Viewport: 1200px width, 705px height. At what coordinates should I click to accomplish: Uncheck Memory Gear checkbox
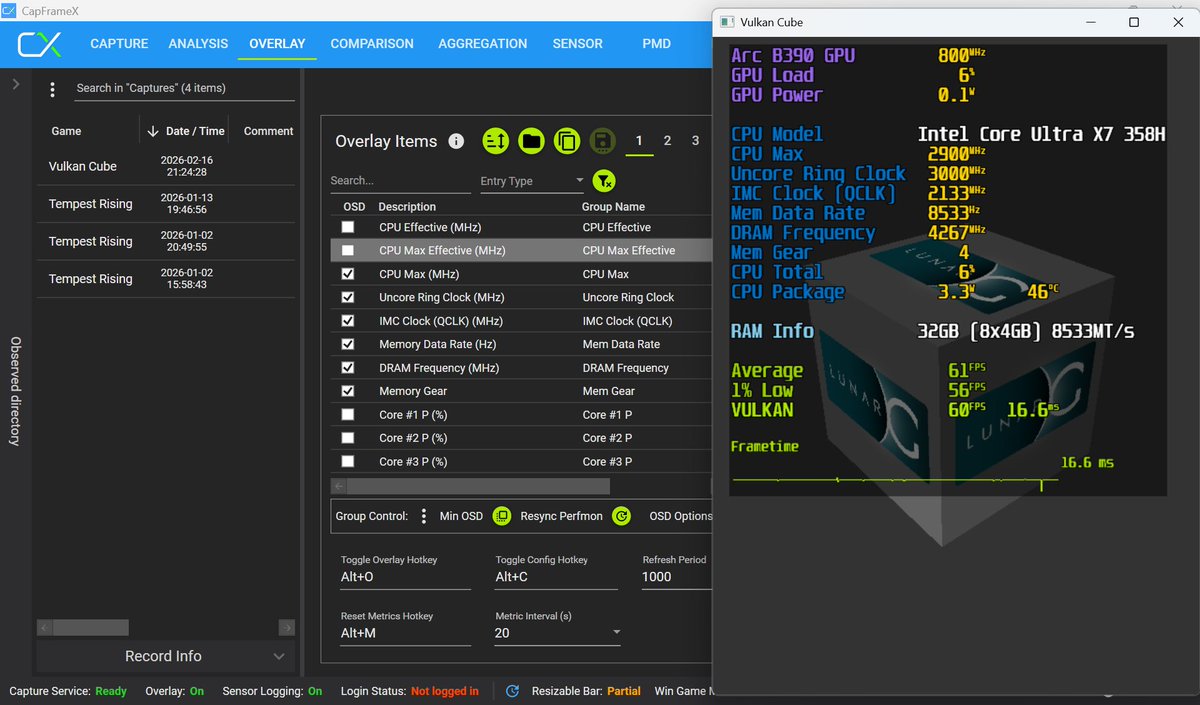pos(348,391)
